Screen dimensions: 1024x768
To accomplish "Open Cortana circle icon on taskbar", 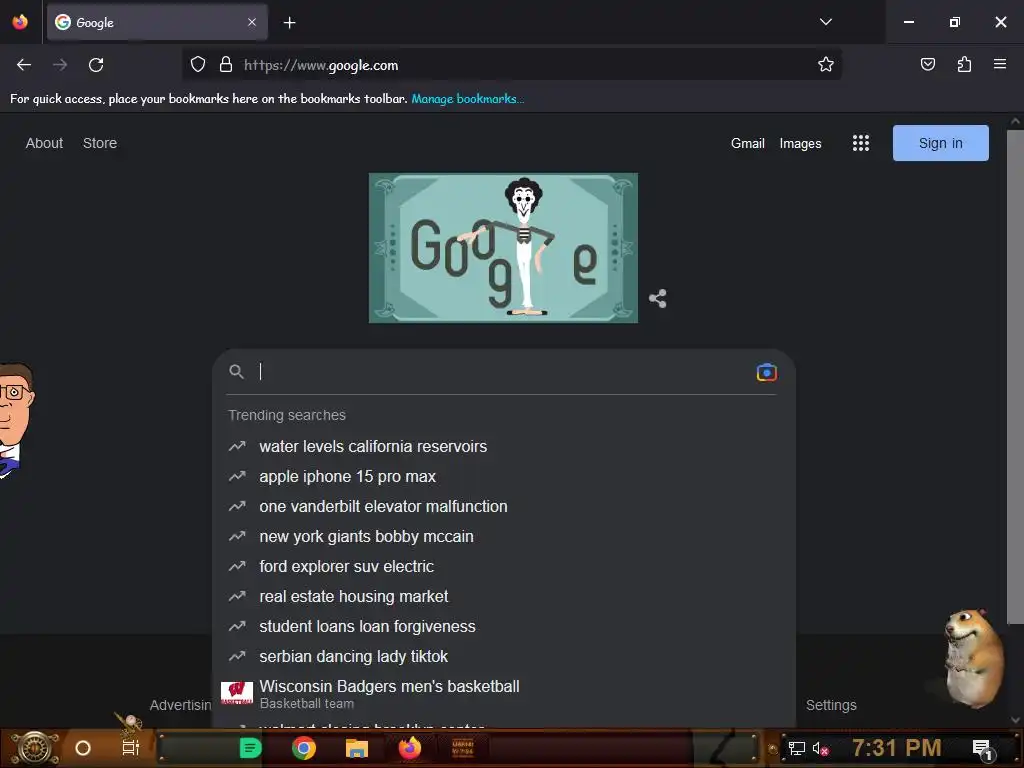I will [83, 748].
